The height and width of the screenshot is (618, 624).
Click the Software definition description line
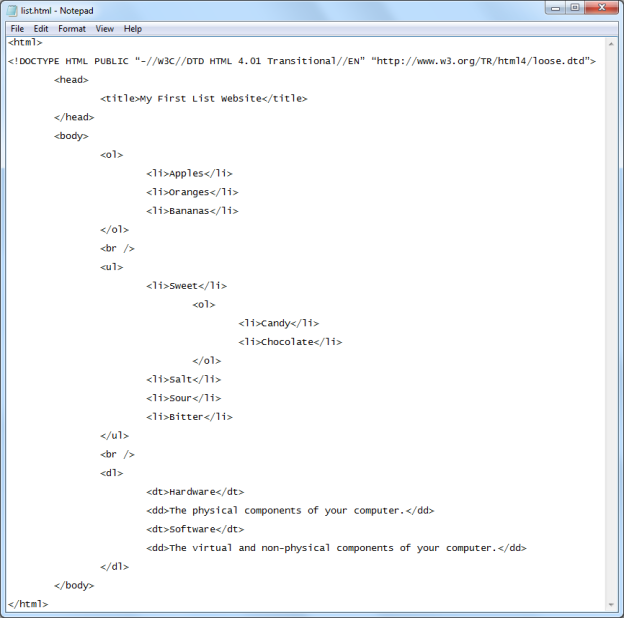click(x=336, y=548)
